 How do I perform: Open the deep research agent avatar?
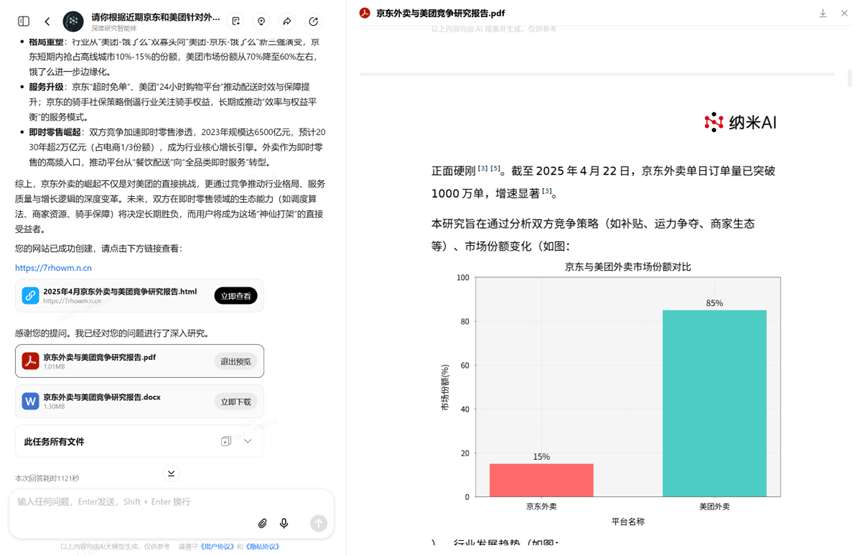tap(73, 22)
